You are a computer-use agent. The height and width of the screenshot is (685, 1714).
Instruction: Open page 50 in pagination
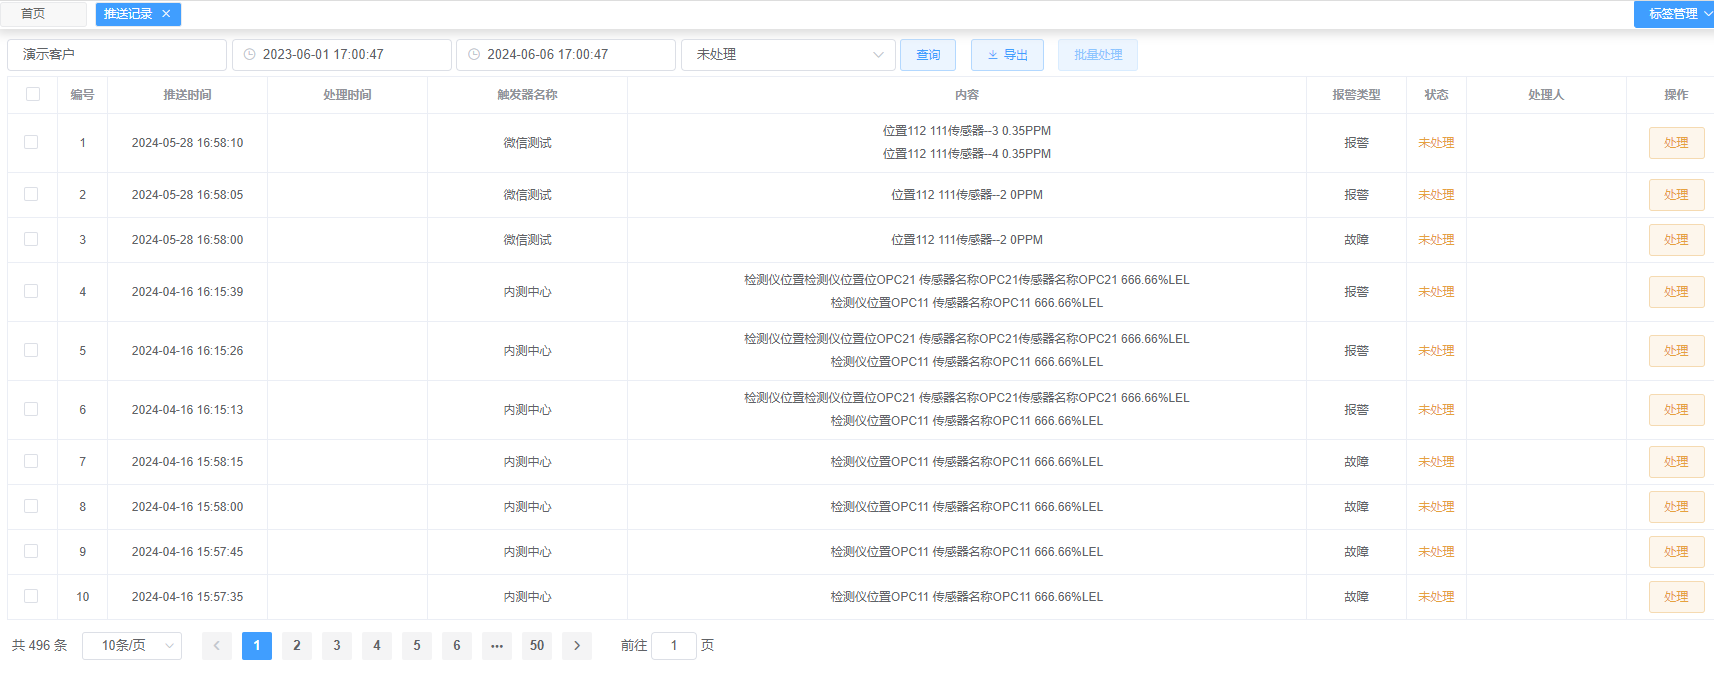click(x=537, y=646)
